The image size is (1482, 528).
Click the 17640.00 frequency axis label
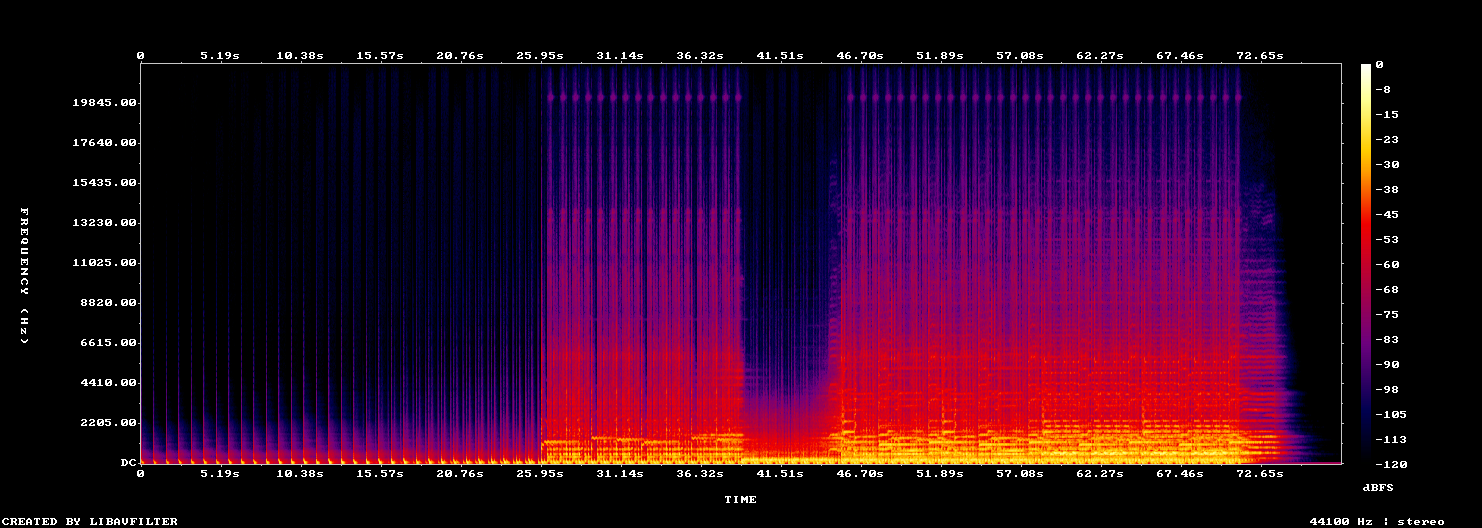(104, 143)
